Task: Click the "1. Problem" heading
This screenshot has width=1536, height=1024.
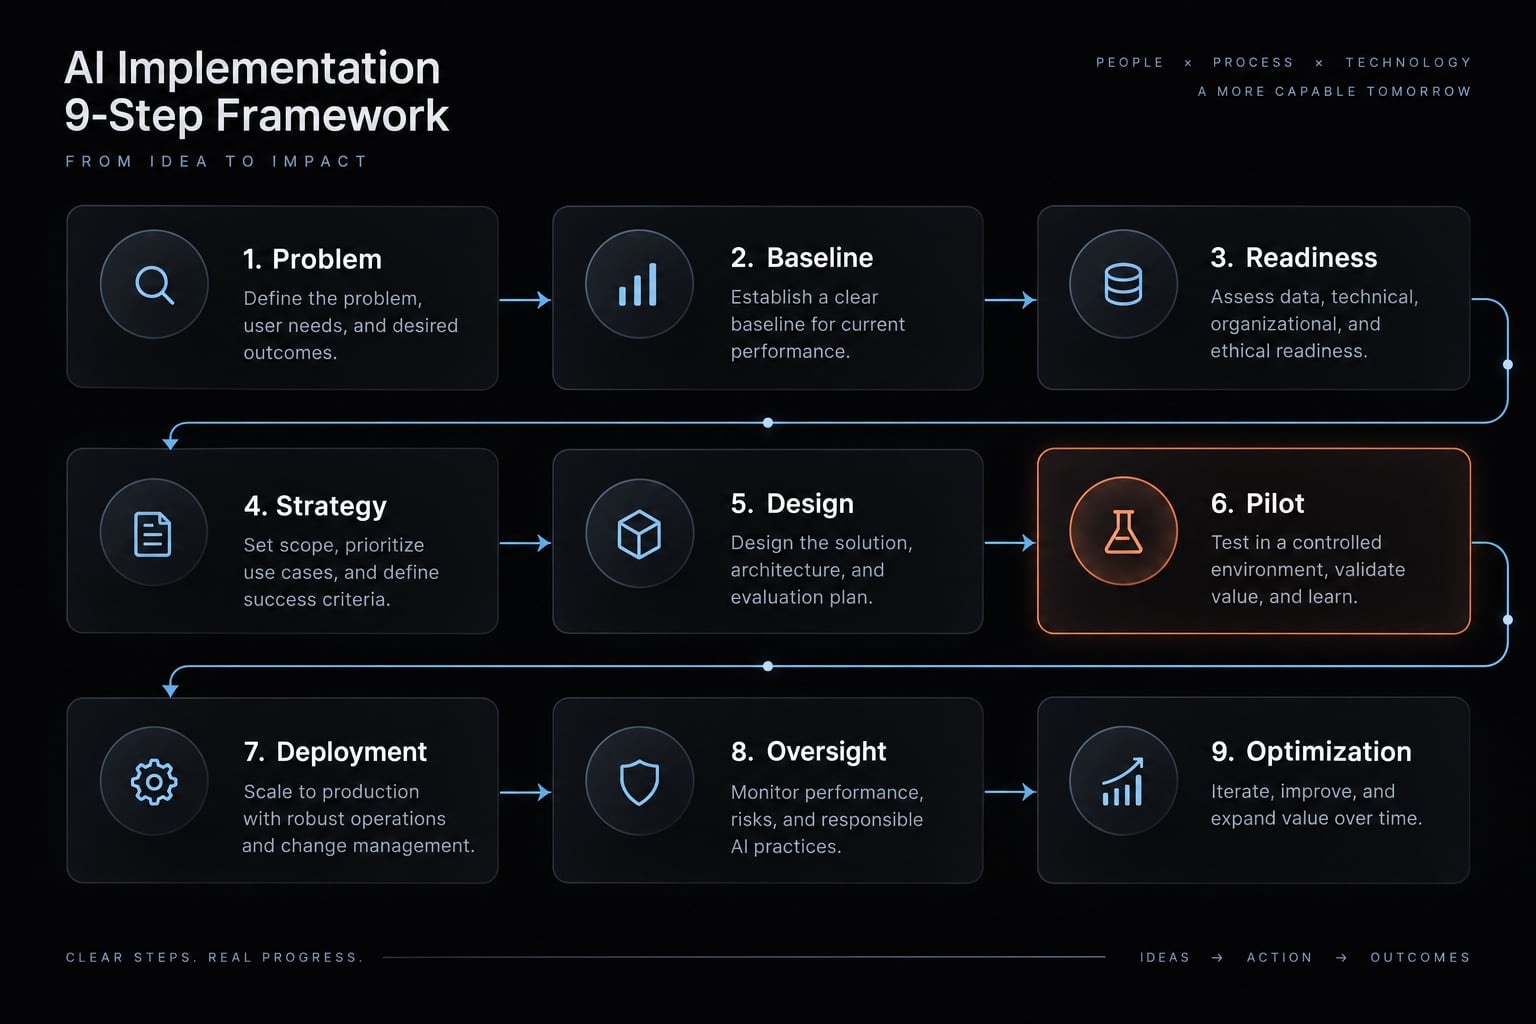Action: pyautogui.click(x=312, y=259)
